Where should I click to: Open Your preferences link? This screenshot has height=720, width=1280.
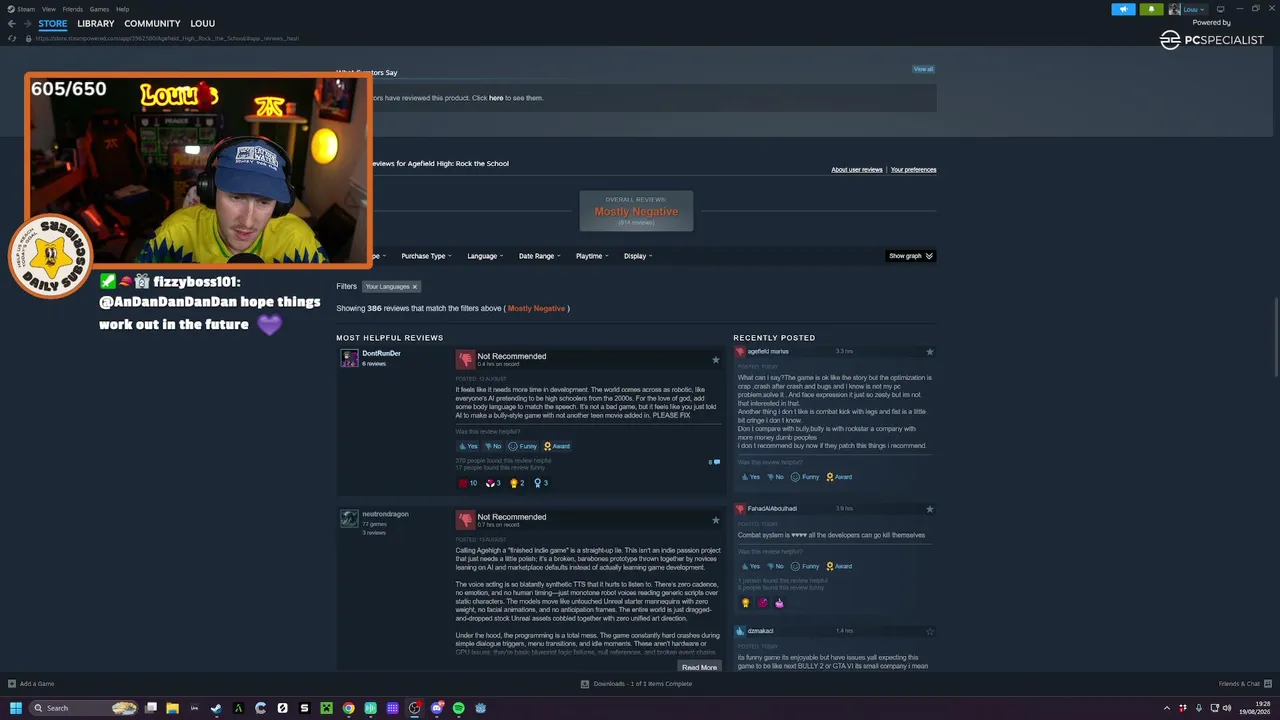click(913, 170)
